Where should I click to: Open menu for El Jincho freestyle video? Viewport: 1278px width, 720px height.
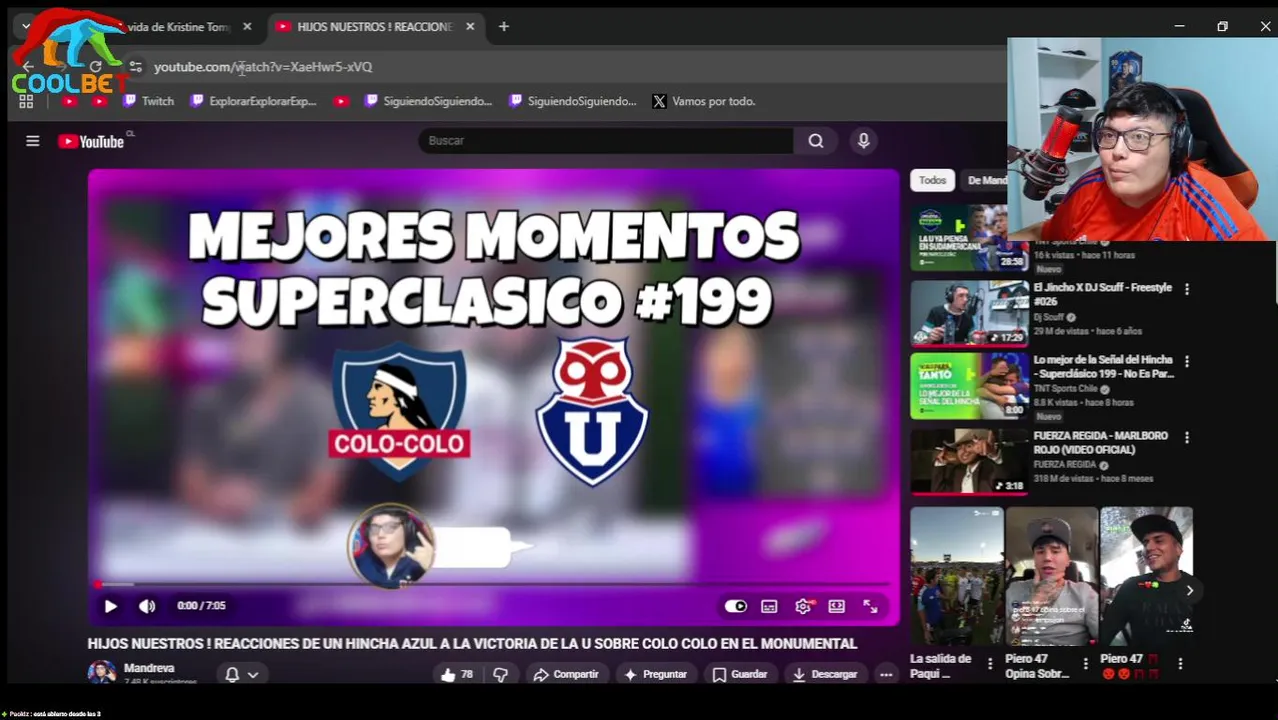(1187, 289)
